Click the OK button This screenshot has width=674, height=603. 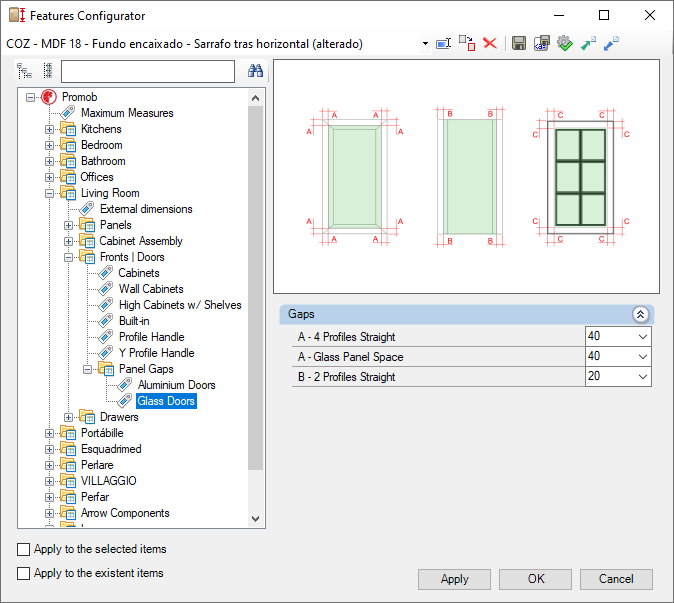(x=536, y=579)
